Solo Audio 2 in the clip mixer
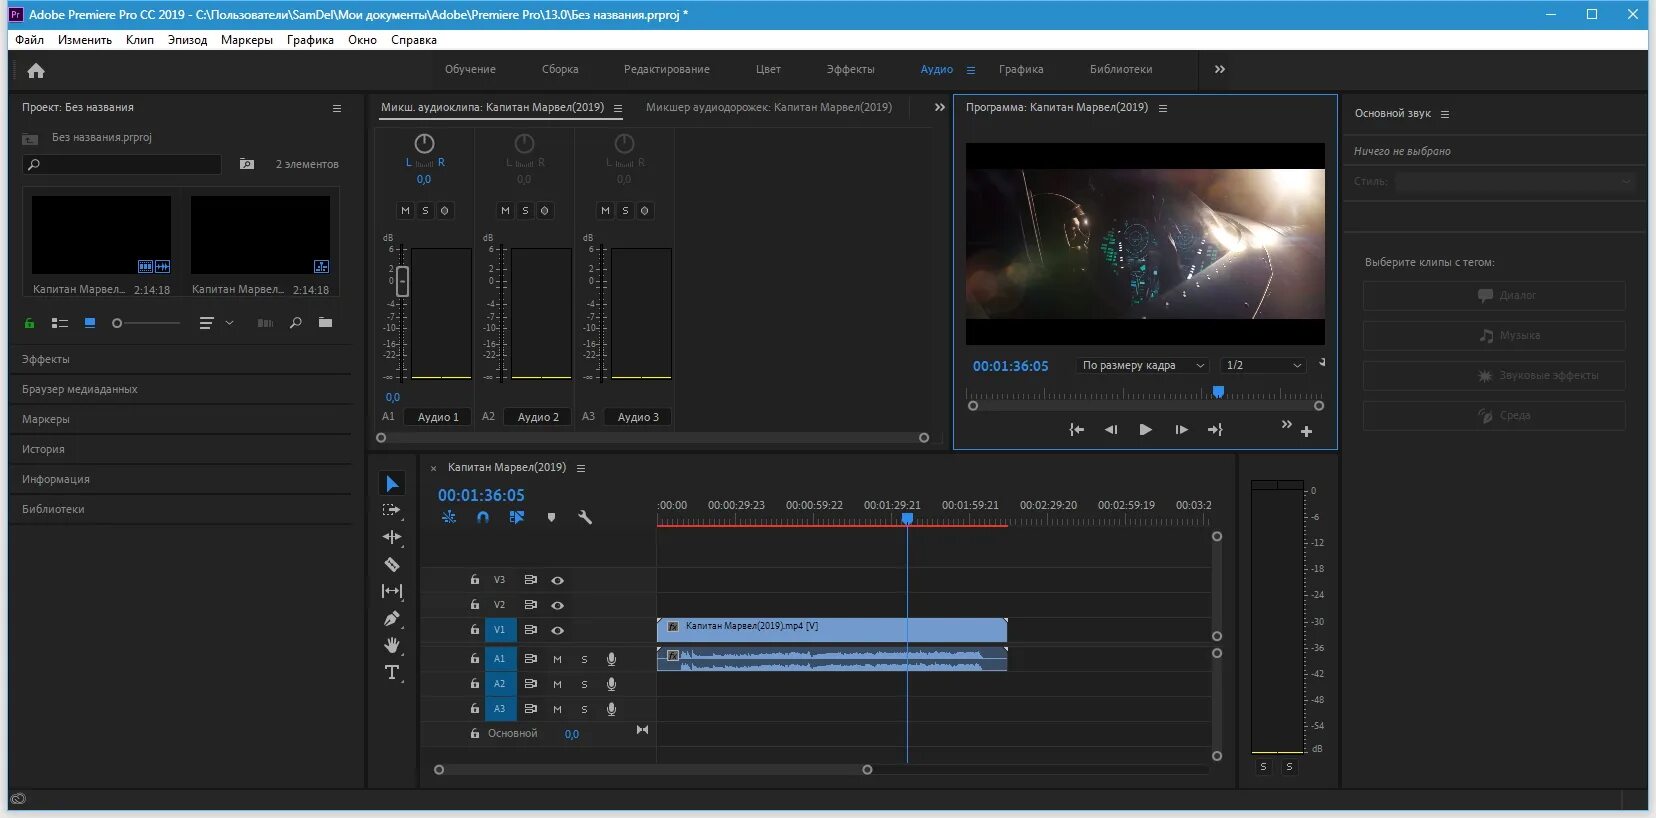The image size is (1656, 818). point(525,211)
